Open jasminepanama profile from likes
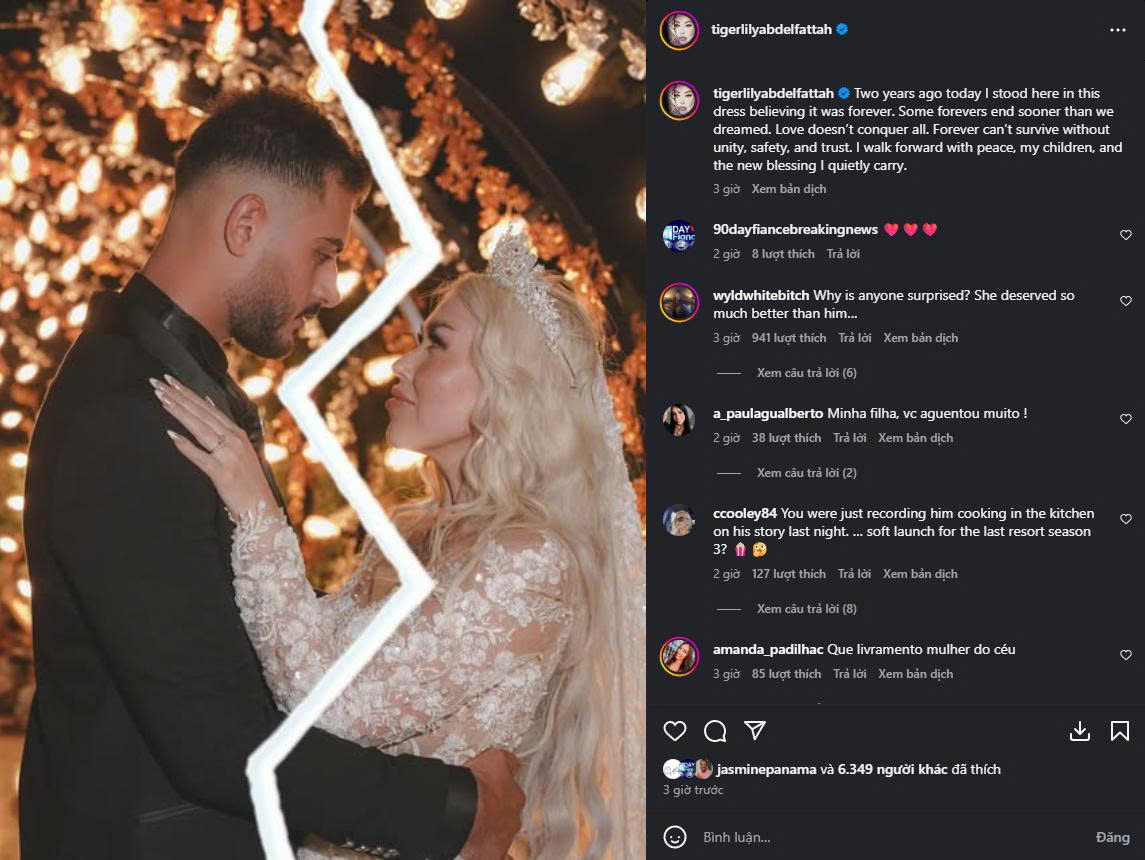The image size is (1145, 860). click(x=766, y=769)
